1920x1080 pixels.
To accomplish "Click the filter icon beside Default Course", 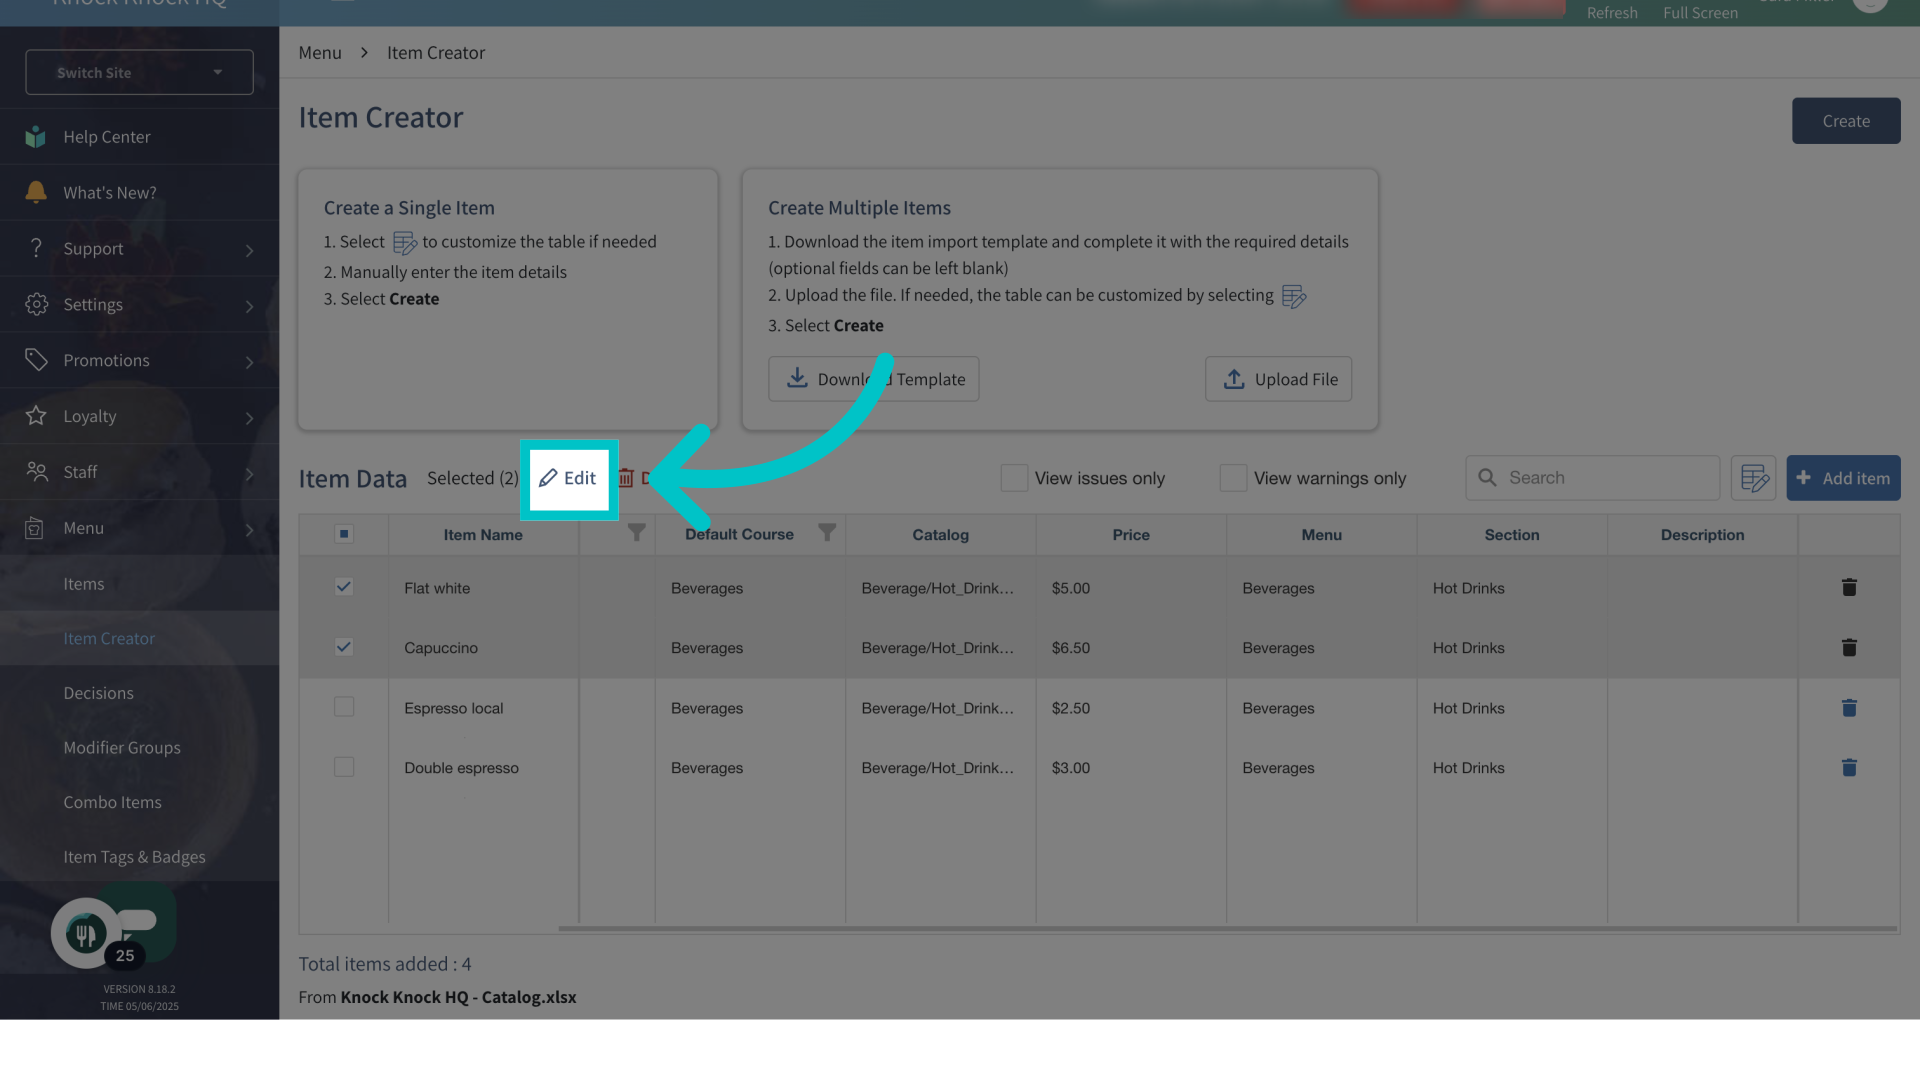I will click(x=827, y=533).
